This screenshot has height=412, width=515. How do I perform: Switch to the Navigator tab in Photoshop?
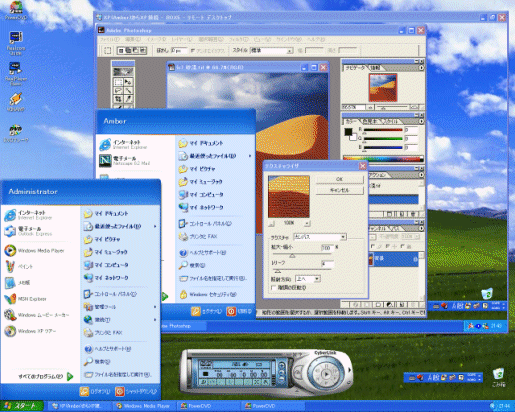[x=355, y=68]
